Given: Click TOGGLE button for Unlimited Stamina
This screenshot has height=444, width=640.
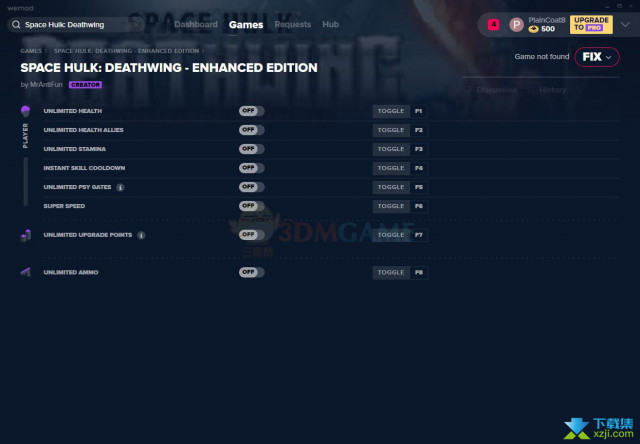Looking at the screenshot, I should (x=391, y=149).
